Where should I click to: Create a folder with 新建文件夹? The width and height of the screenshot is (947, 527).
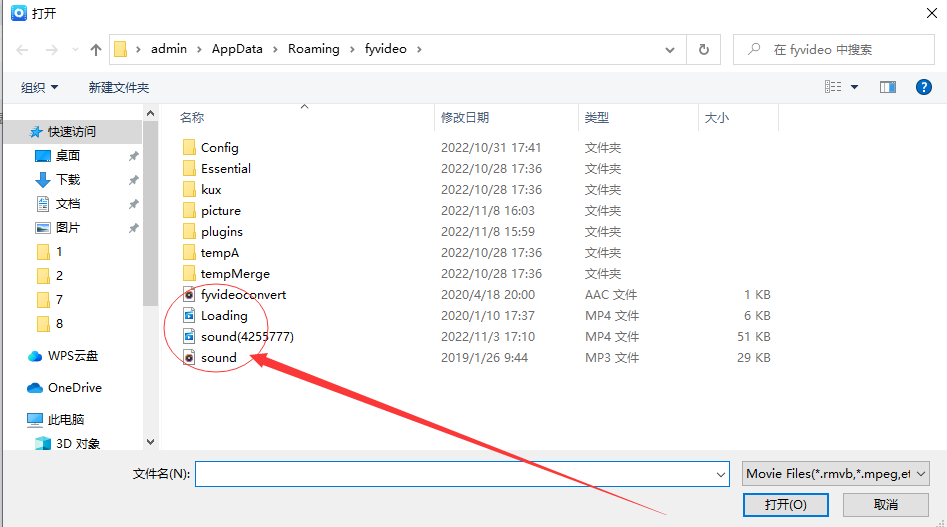(118, 88)
